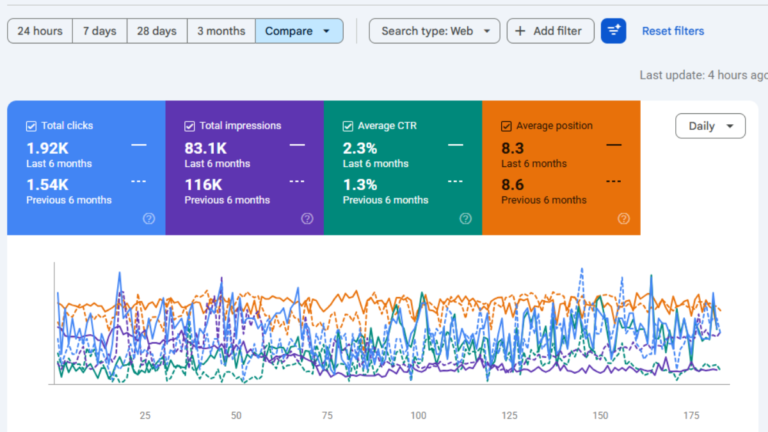Click the 2.3% average CTR value
Viewport: 768px width, 432px height.
point(360,148)
